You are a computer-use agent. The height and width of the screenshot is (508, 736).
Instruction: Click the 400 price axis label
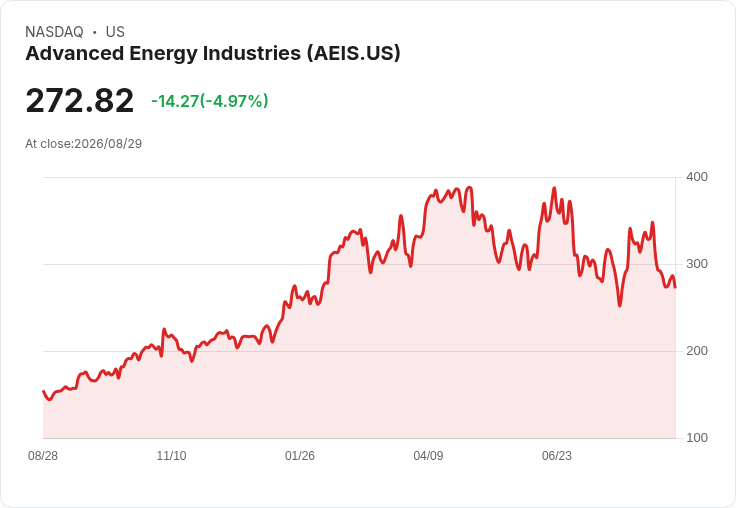point(697,177)
